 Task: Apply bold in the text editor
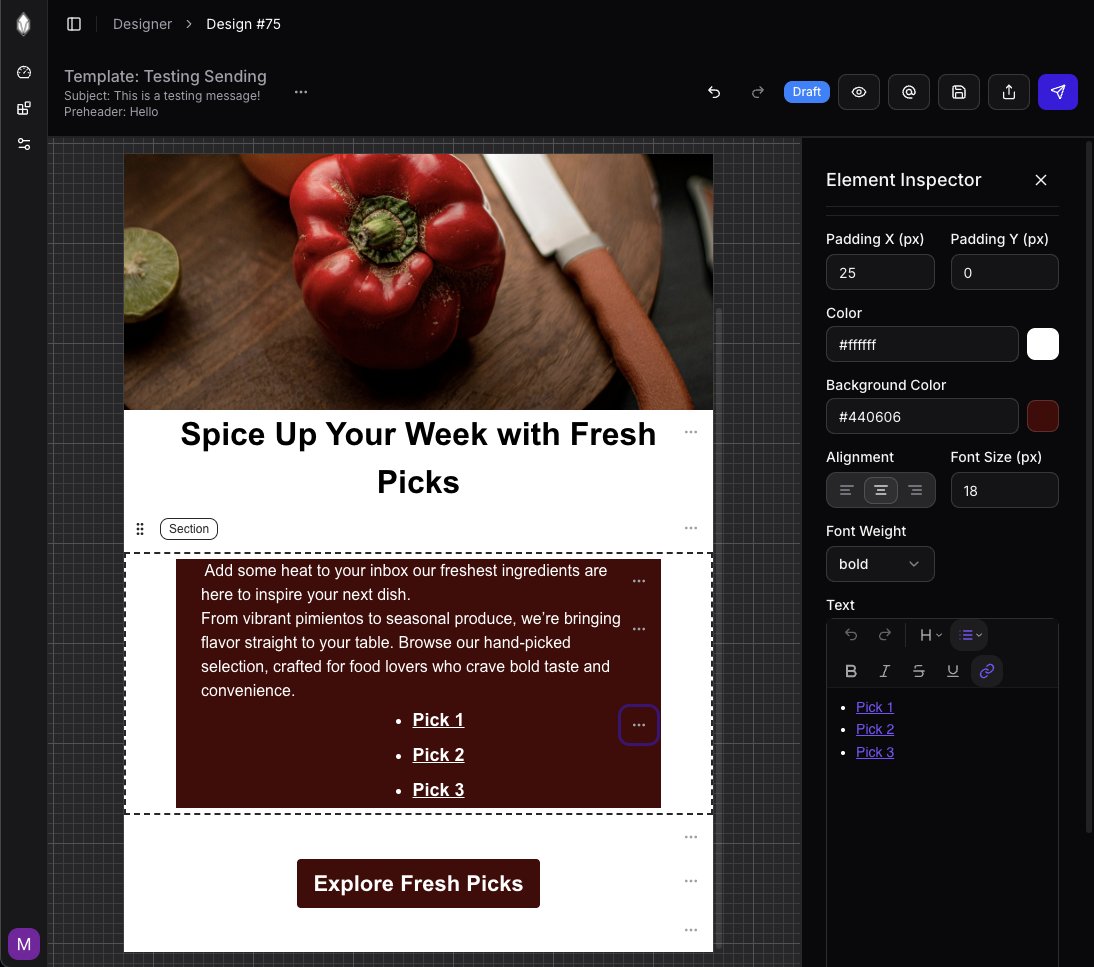point(851,671)
